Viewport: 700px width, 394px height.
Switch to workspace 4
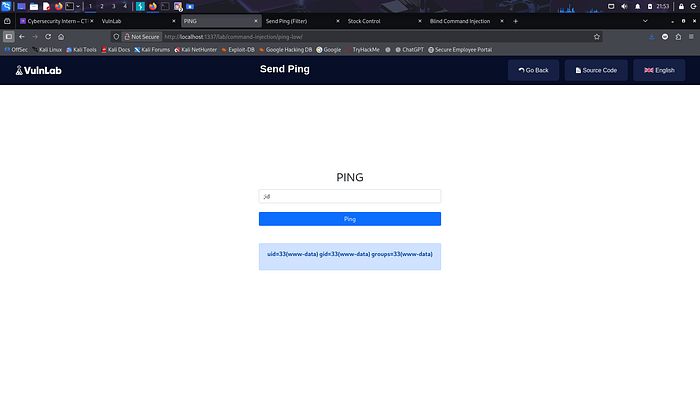pos(125,6)
